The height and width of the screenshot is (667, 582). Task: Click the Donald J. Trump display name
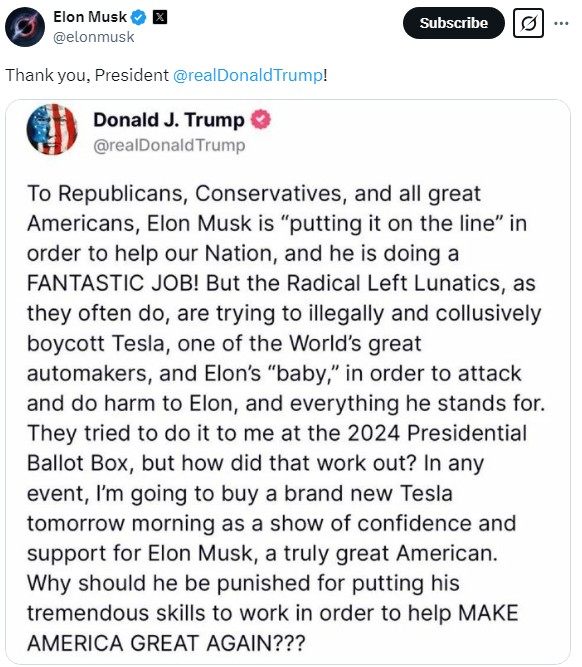click(169, 120)
